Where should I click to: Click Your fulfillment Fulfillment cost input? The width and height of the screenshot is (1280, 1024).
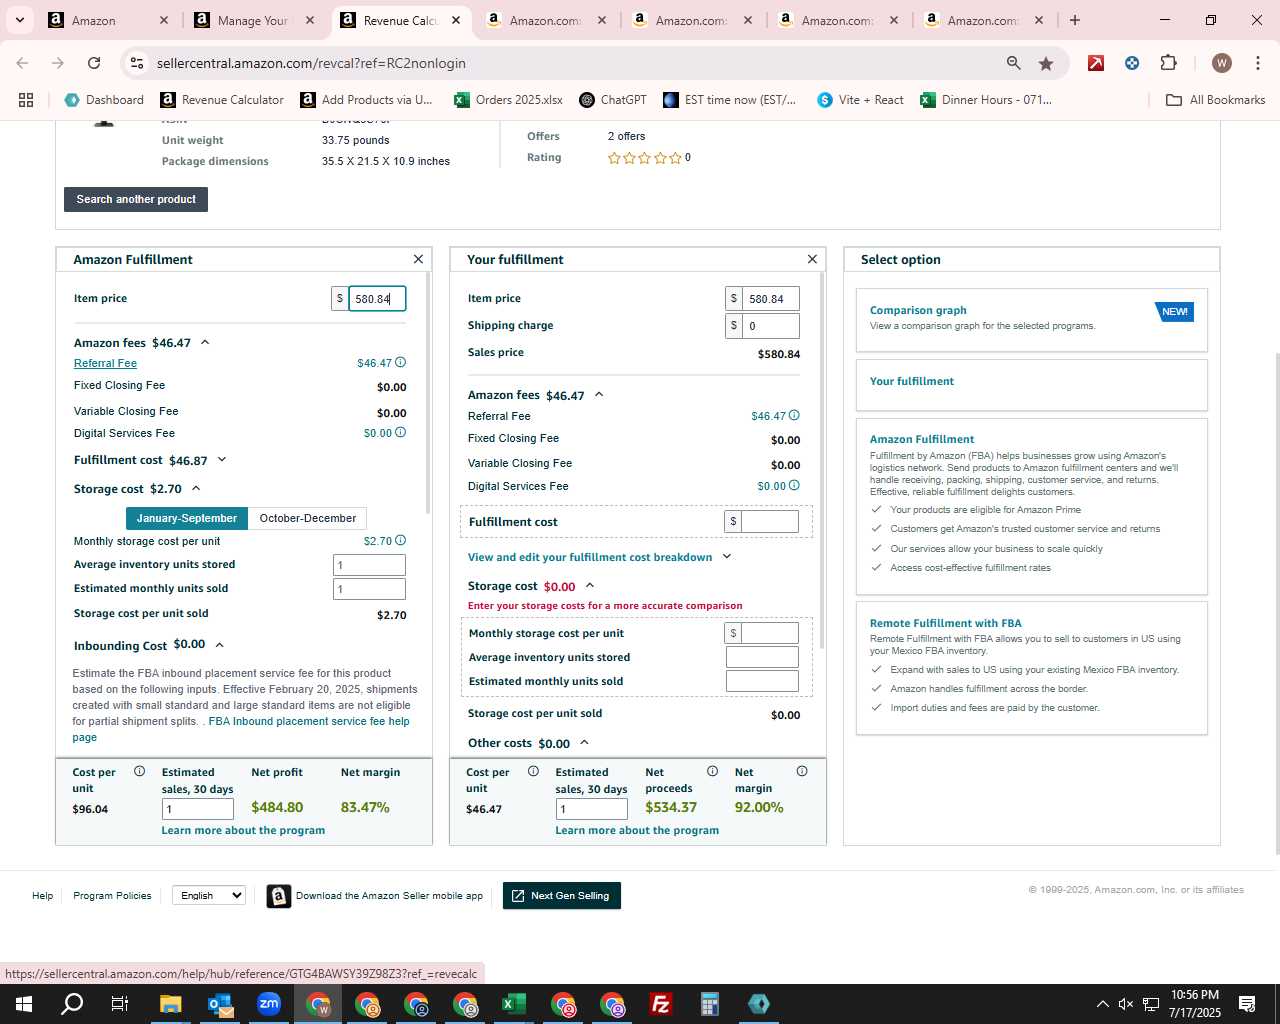pos(771,521)
